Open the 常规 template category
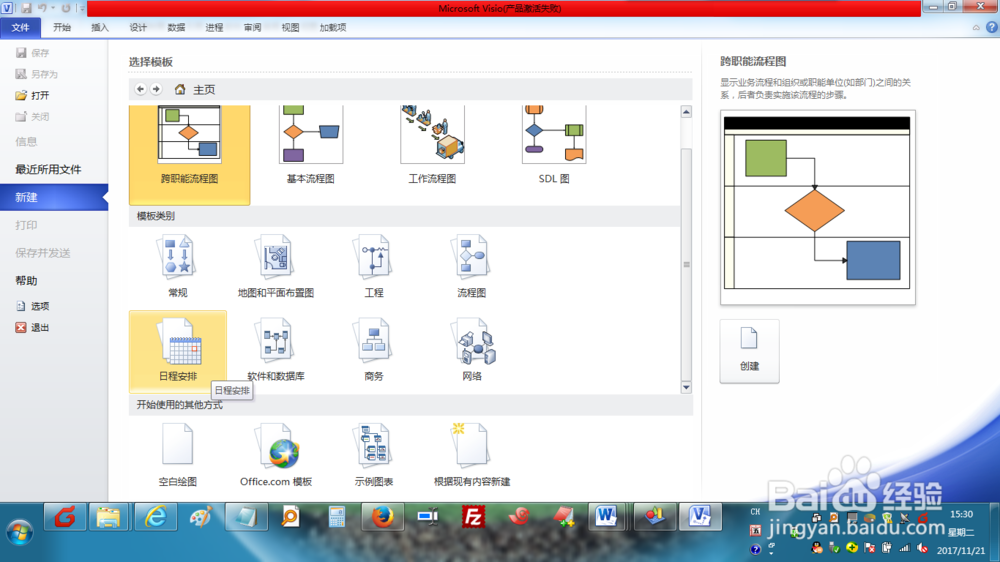This screenshot has width=1000, height=562. click(177, 267)
